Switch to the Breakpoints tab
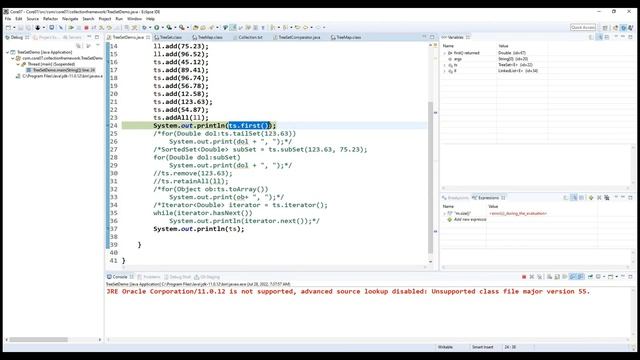Image resolution: width=640 pixels, height=360 pixels. coord(455,198)
